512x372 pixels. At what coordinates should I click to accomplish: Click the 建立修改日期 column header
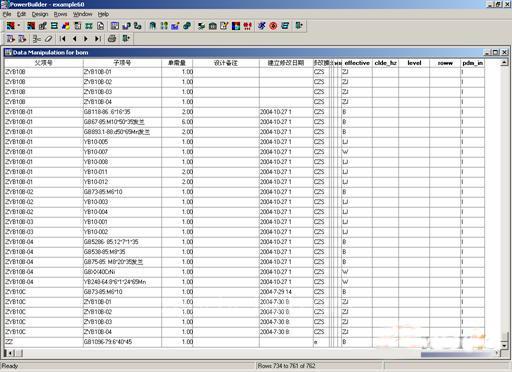pos(286,63)
